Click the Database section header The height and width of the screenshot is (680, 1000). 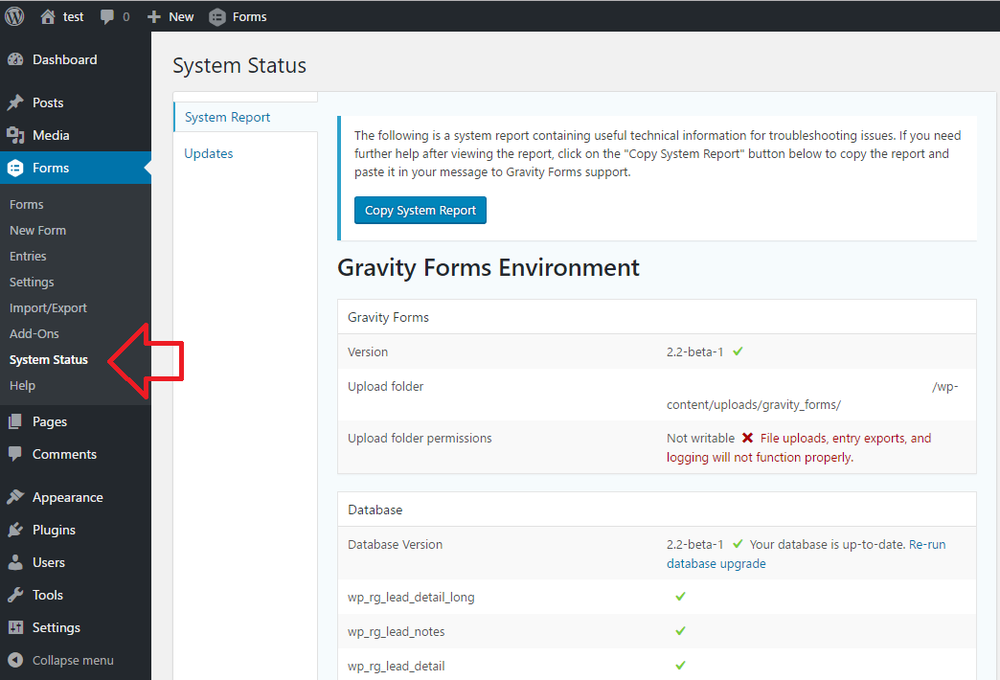tap(375, 510)
